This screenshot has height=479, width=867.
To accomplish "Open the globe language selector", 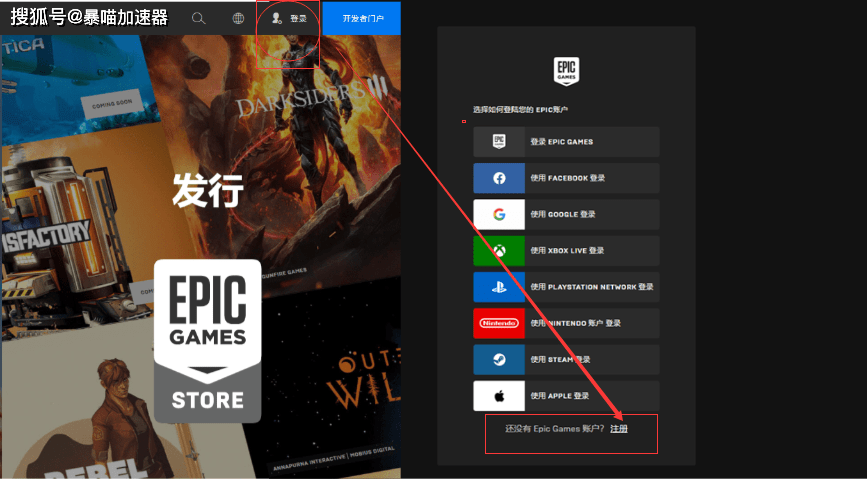I will (x=238, y=18).
